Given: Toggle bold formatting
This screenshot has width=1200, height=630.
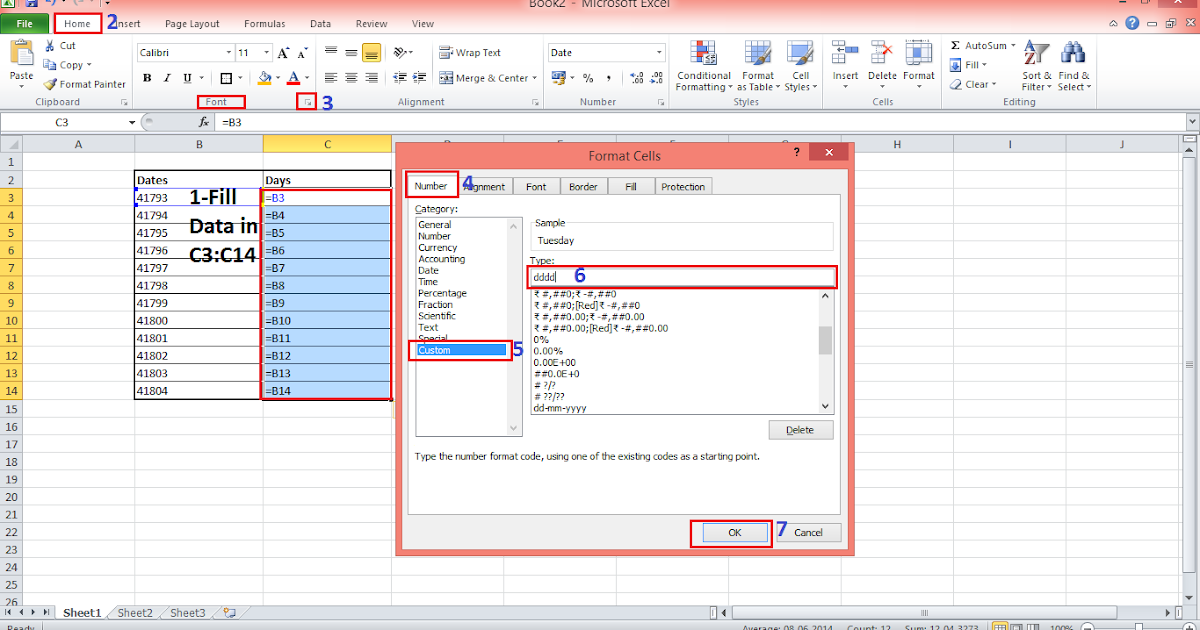Looking at the screenshot, I should point(146,77).
